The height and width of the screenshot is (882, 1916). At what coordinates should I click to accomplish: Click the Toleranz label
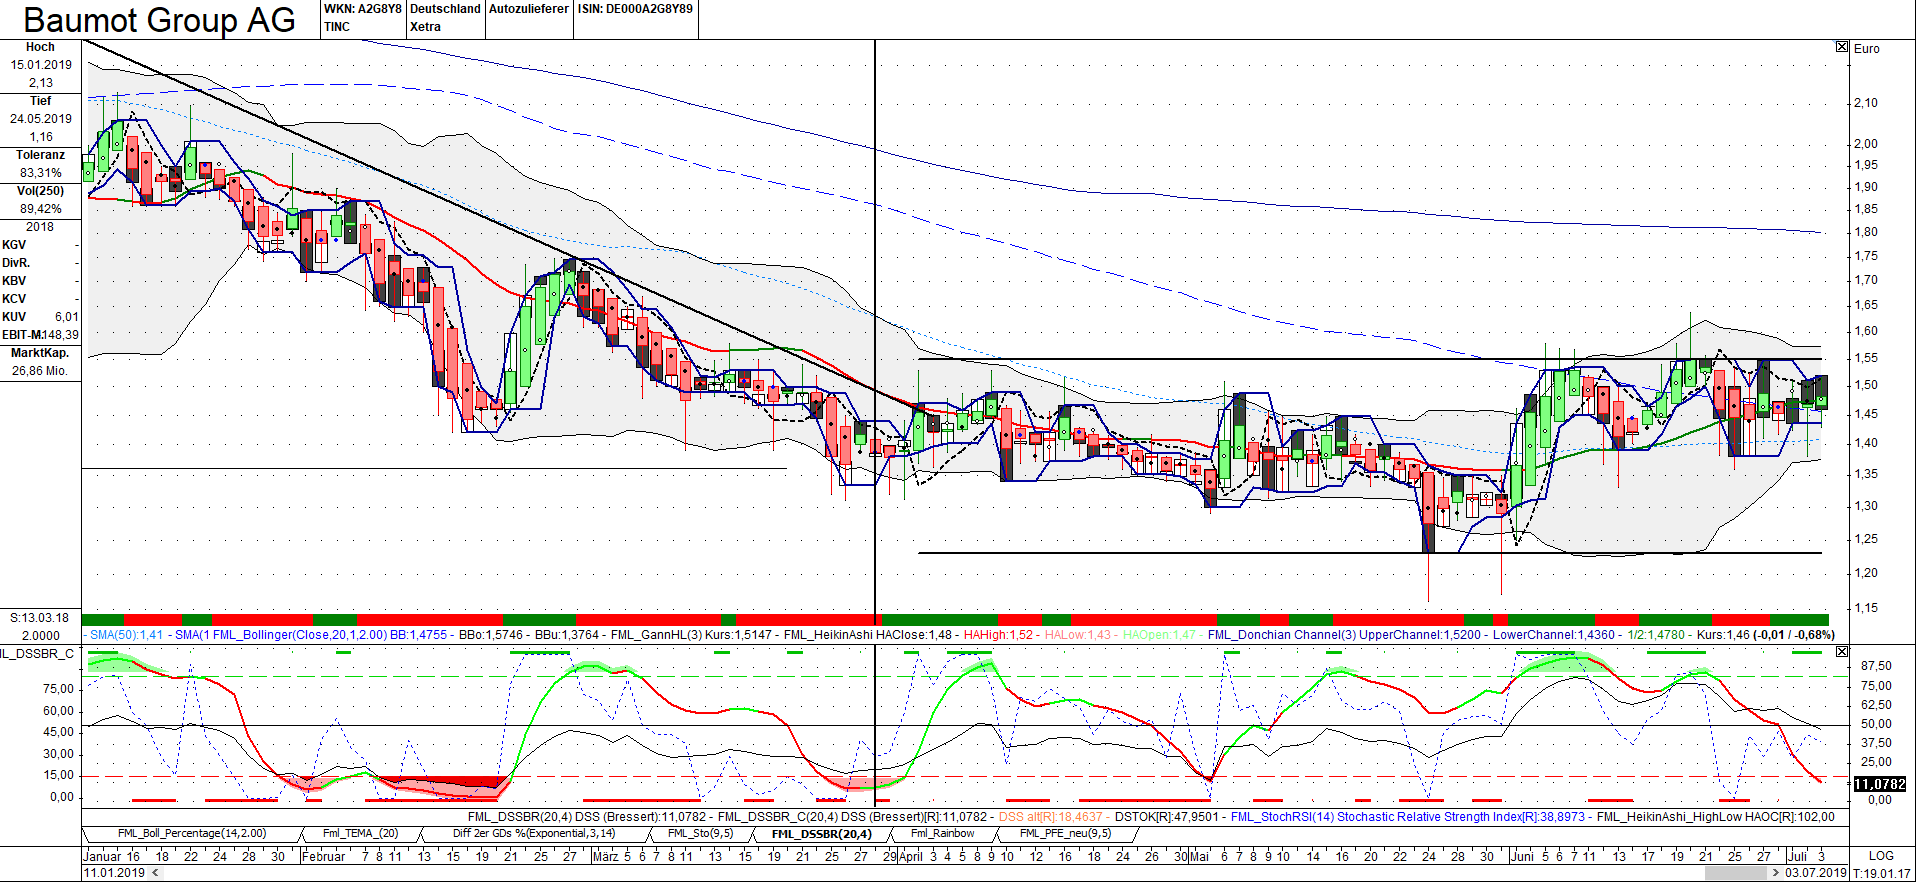[x=40, y=155]
